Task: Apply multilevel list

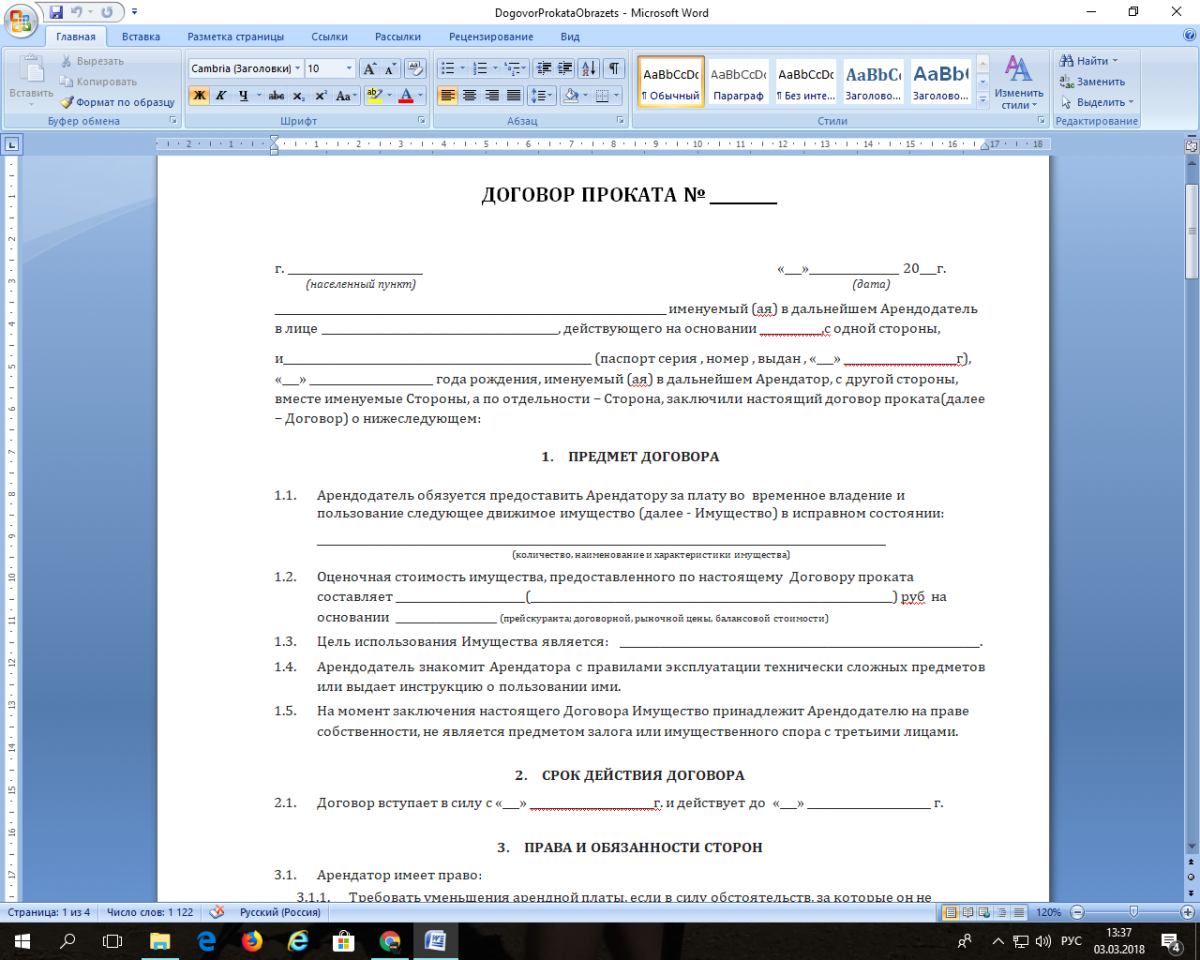Action: click(x=513, y=69)
